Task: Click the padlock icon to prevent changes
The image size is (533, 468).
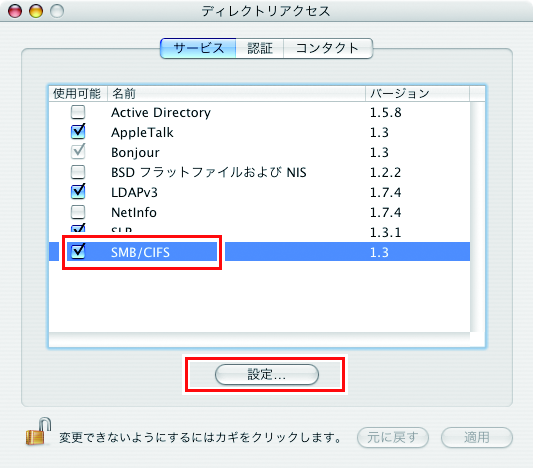Action: 38,432
